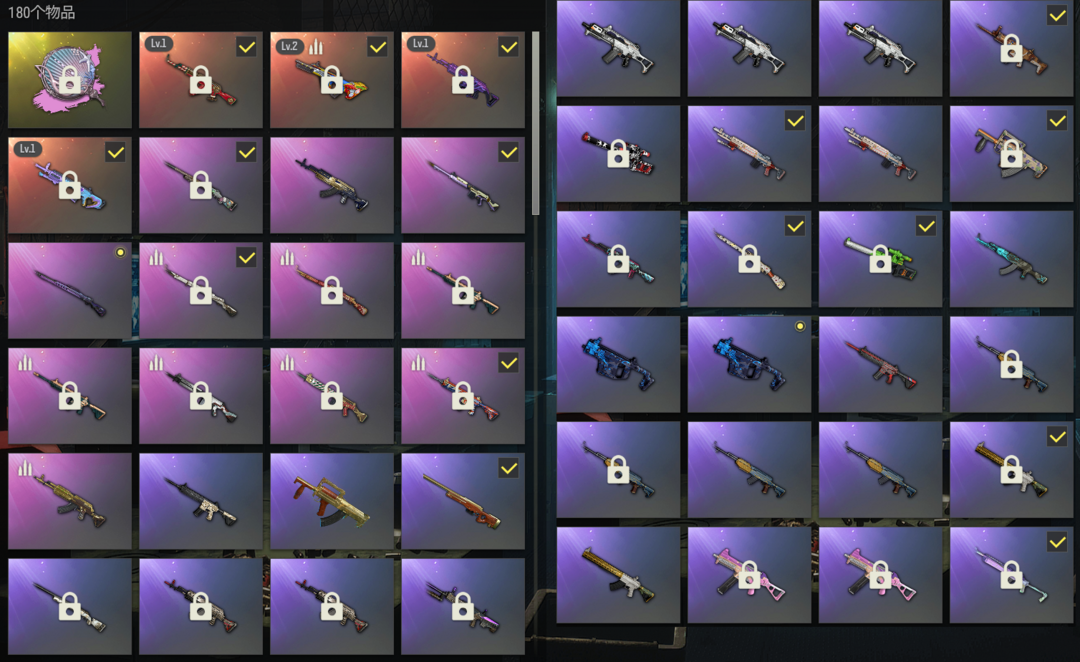Select the green-scoped white weapon skin

click(x=880, y=259)
